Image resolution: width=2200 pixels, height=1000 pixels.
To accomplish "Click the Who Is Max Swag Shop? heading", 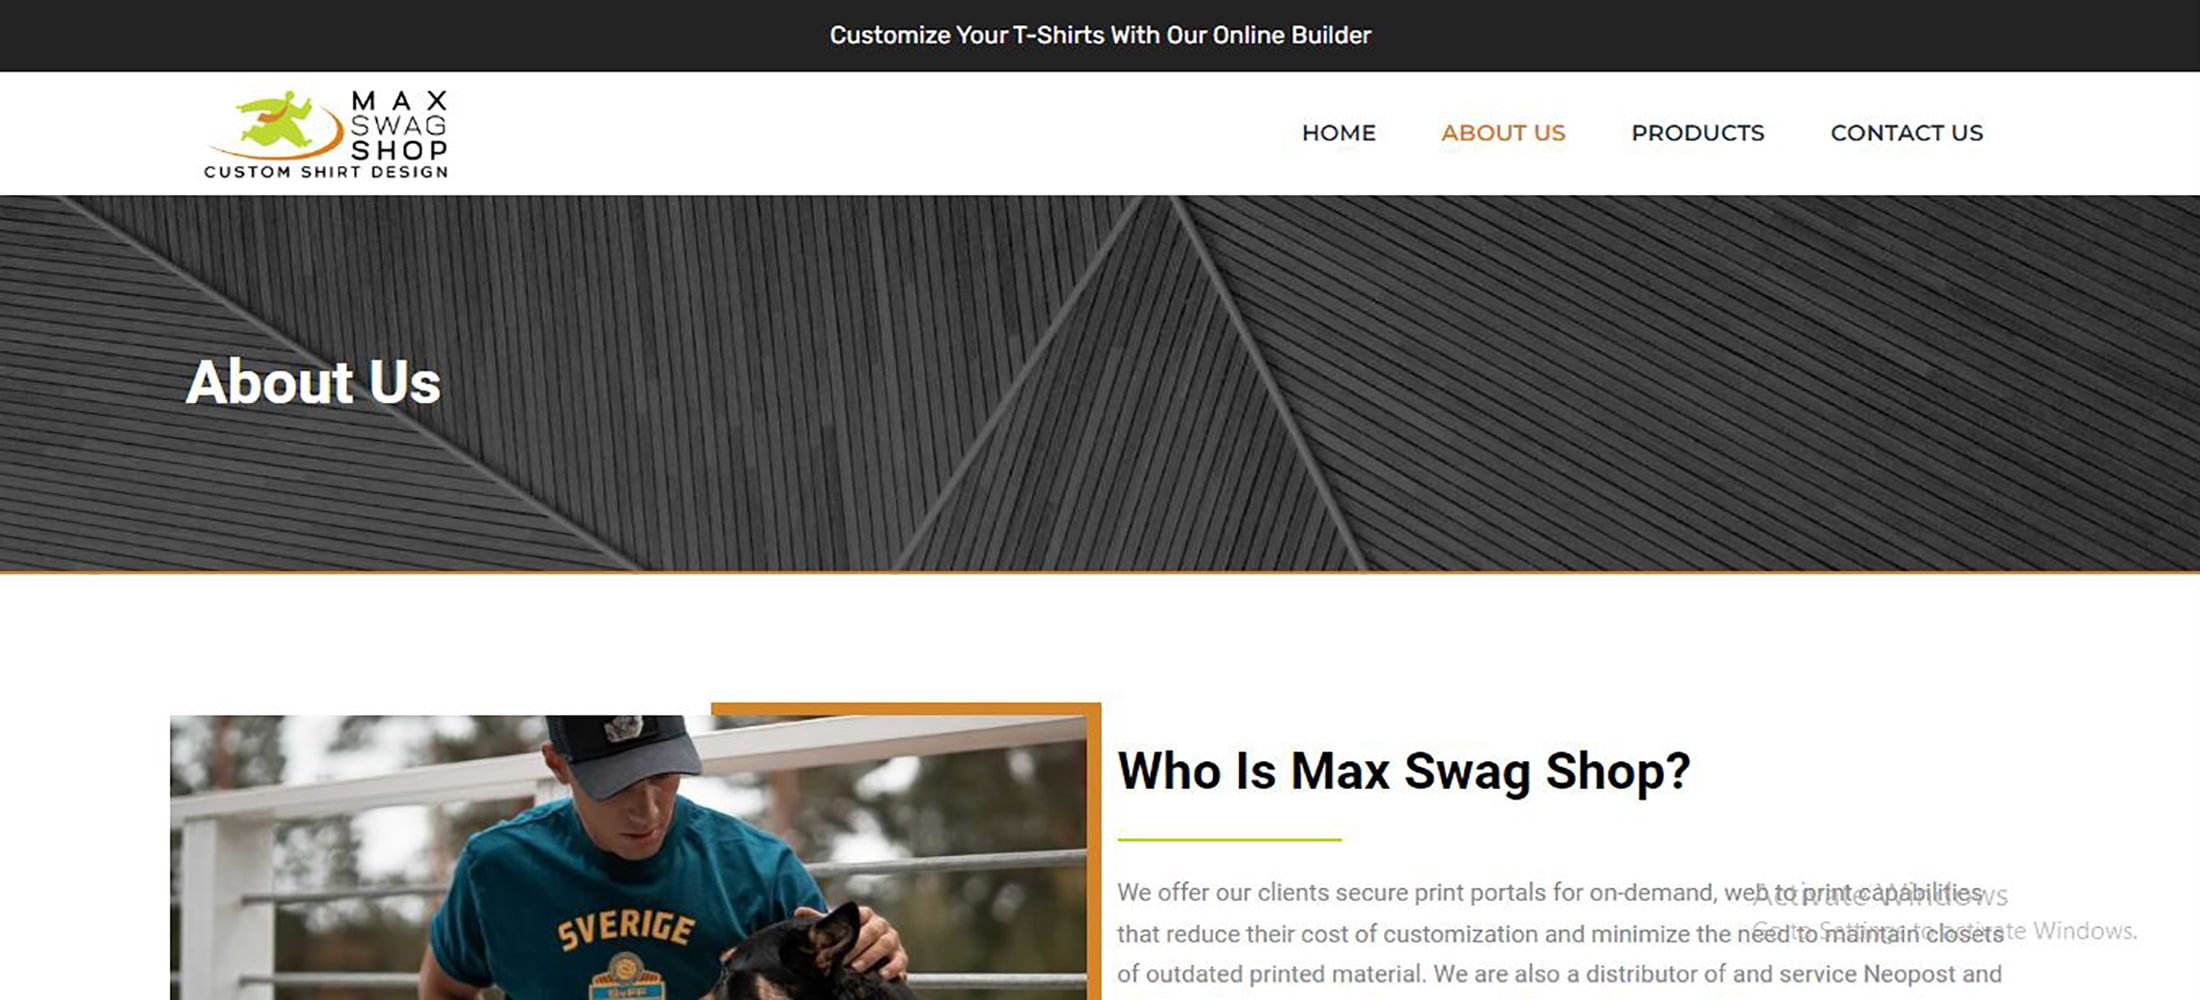I will 1403,771.
